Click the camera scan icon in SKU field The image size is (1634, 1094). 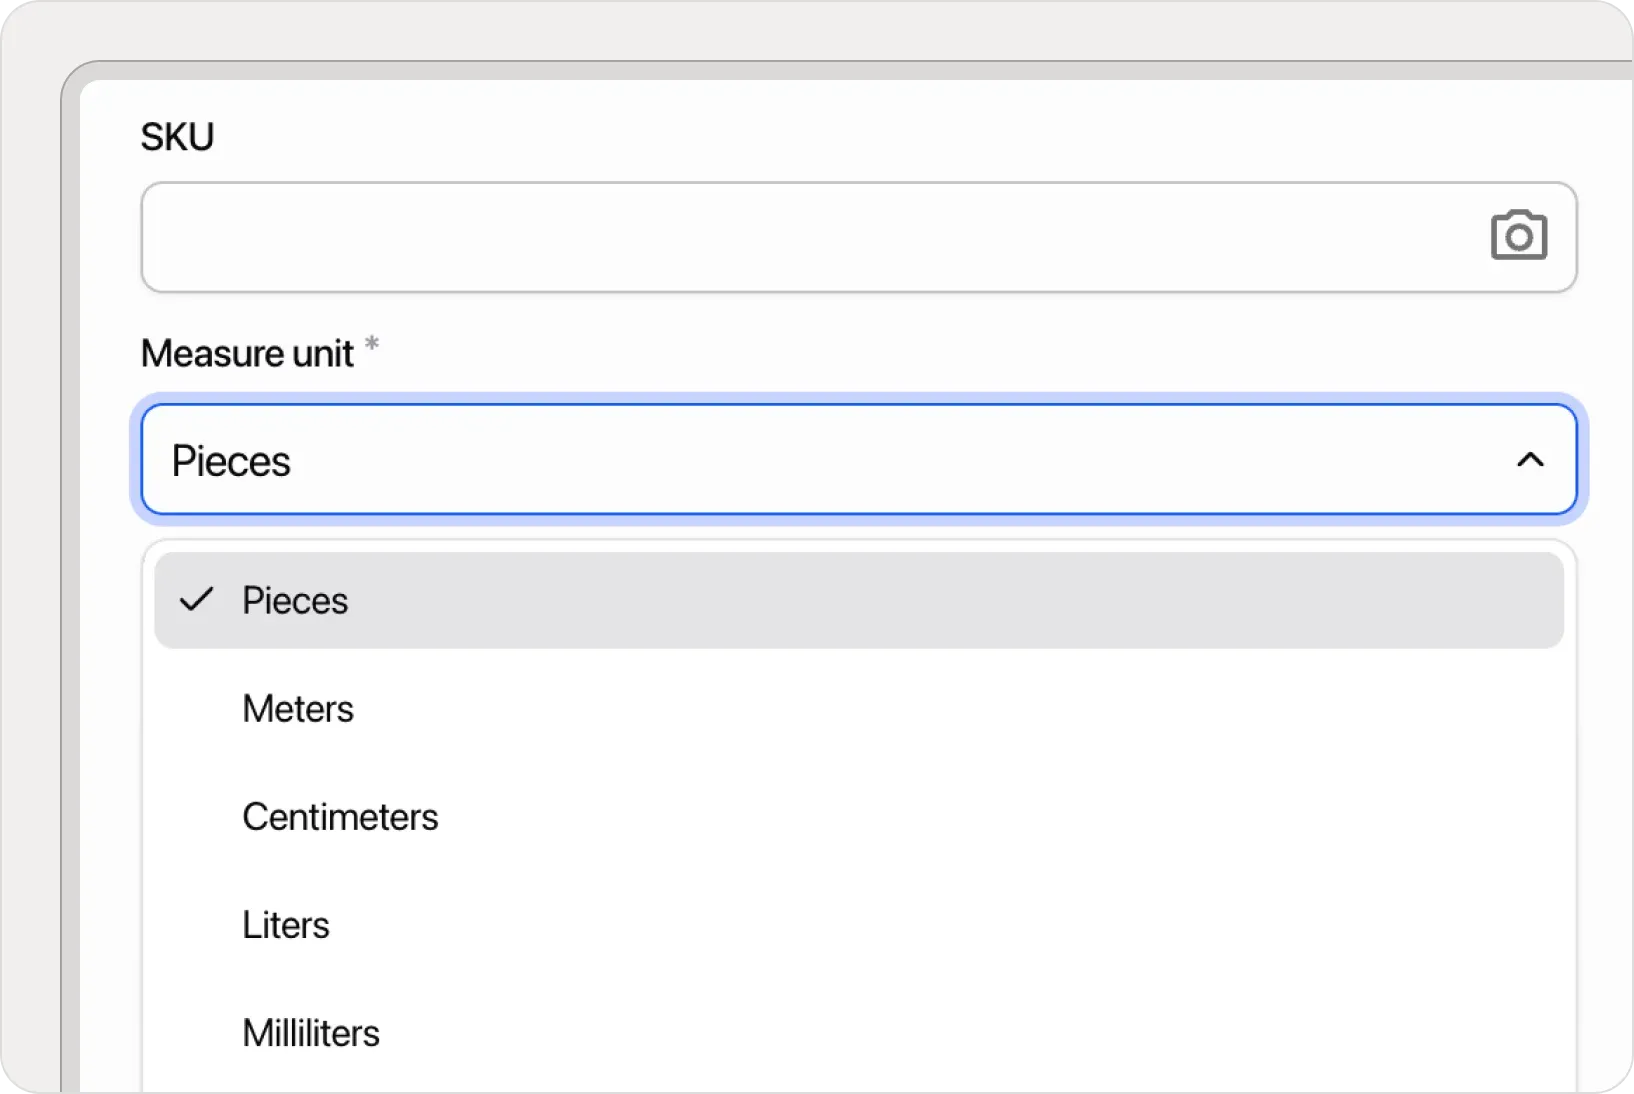coord(1518,236)
